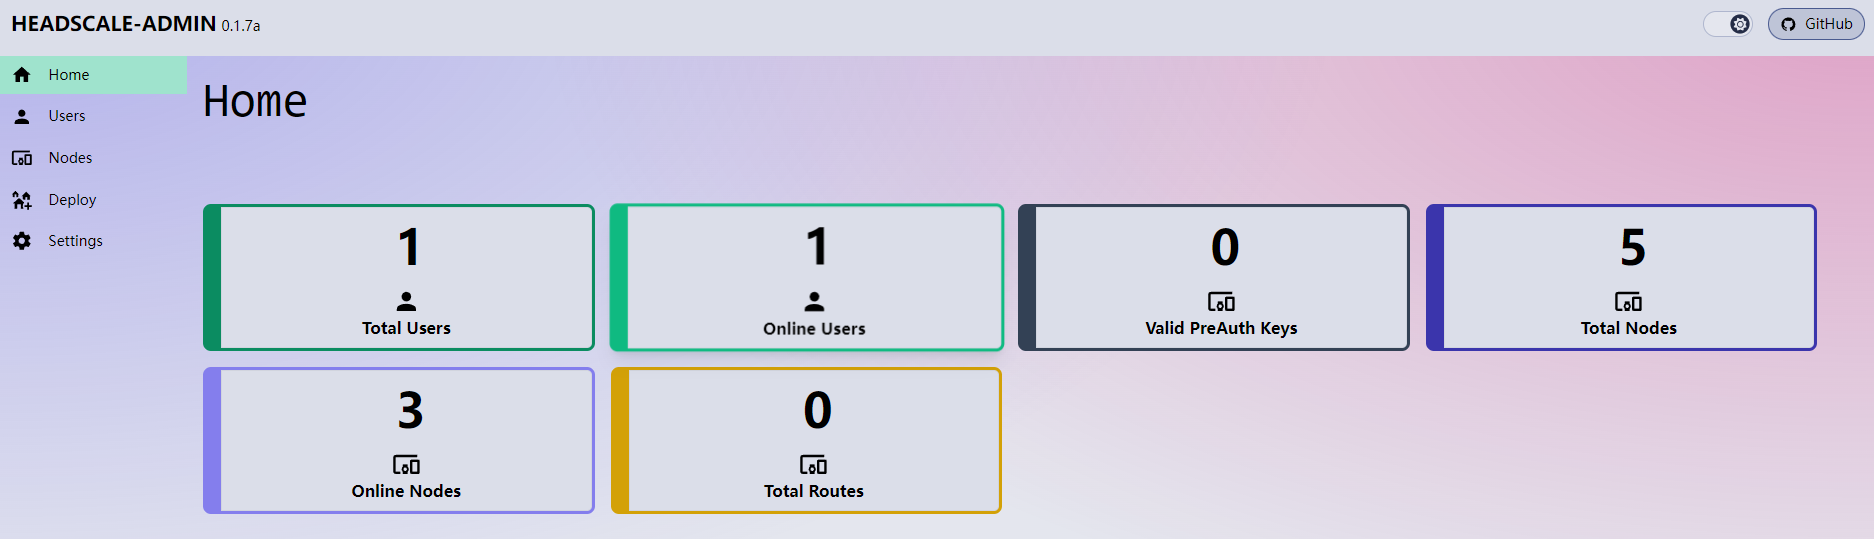Viewport: 1874px width, 539px height.
Task: Open the Online Users card
Action: (x=807, y=278)
